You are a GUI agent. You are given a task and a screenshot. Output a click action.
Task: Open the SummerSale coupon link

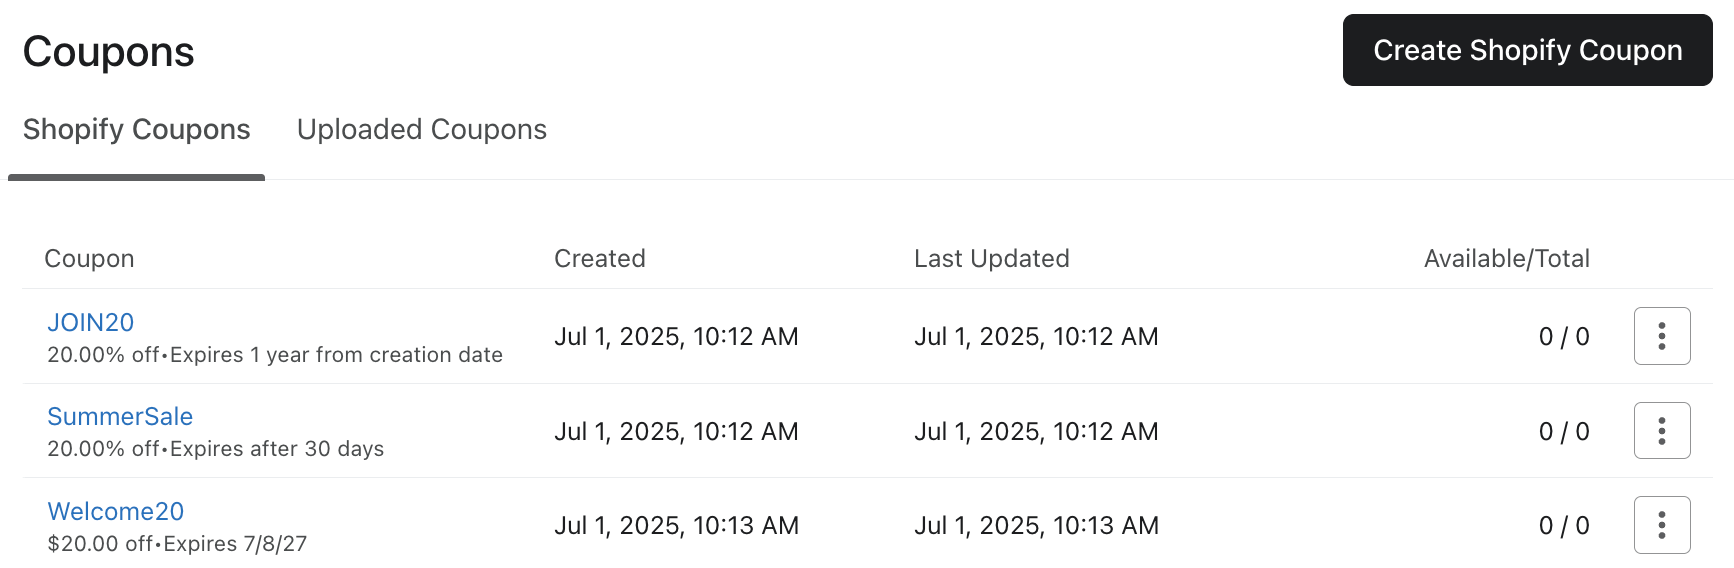[120, 416]
